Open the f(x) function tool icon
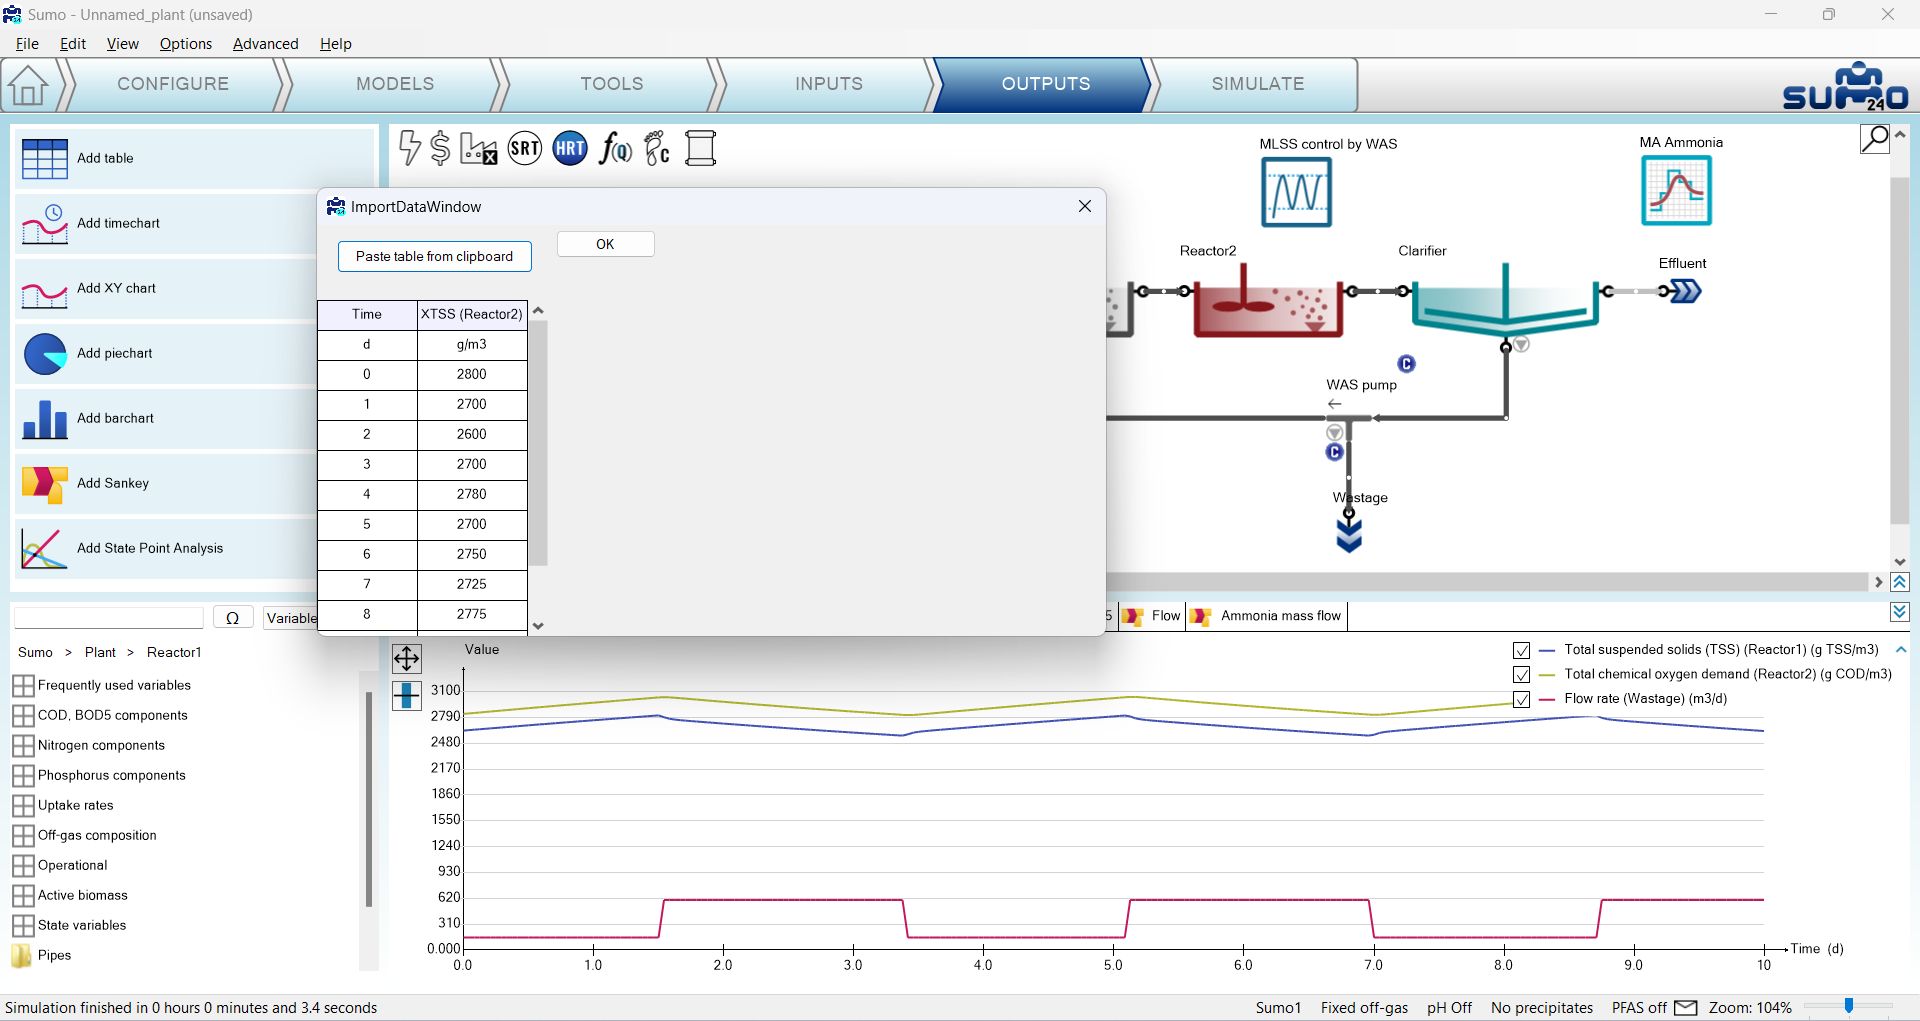1920x1021 pixels. tap(615, 149)
